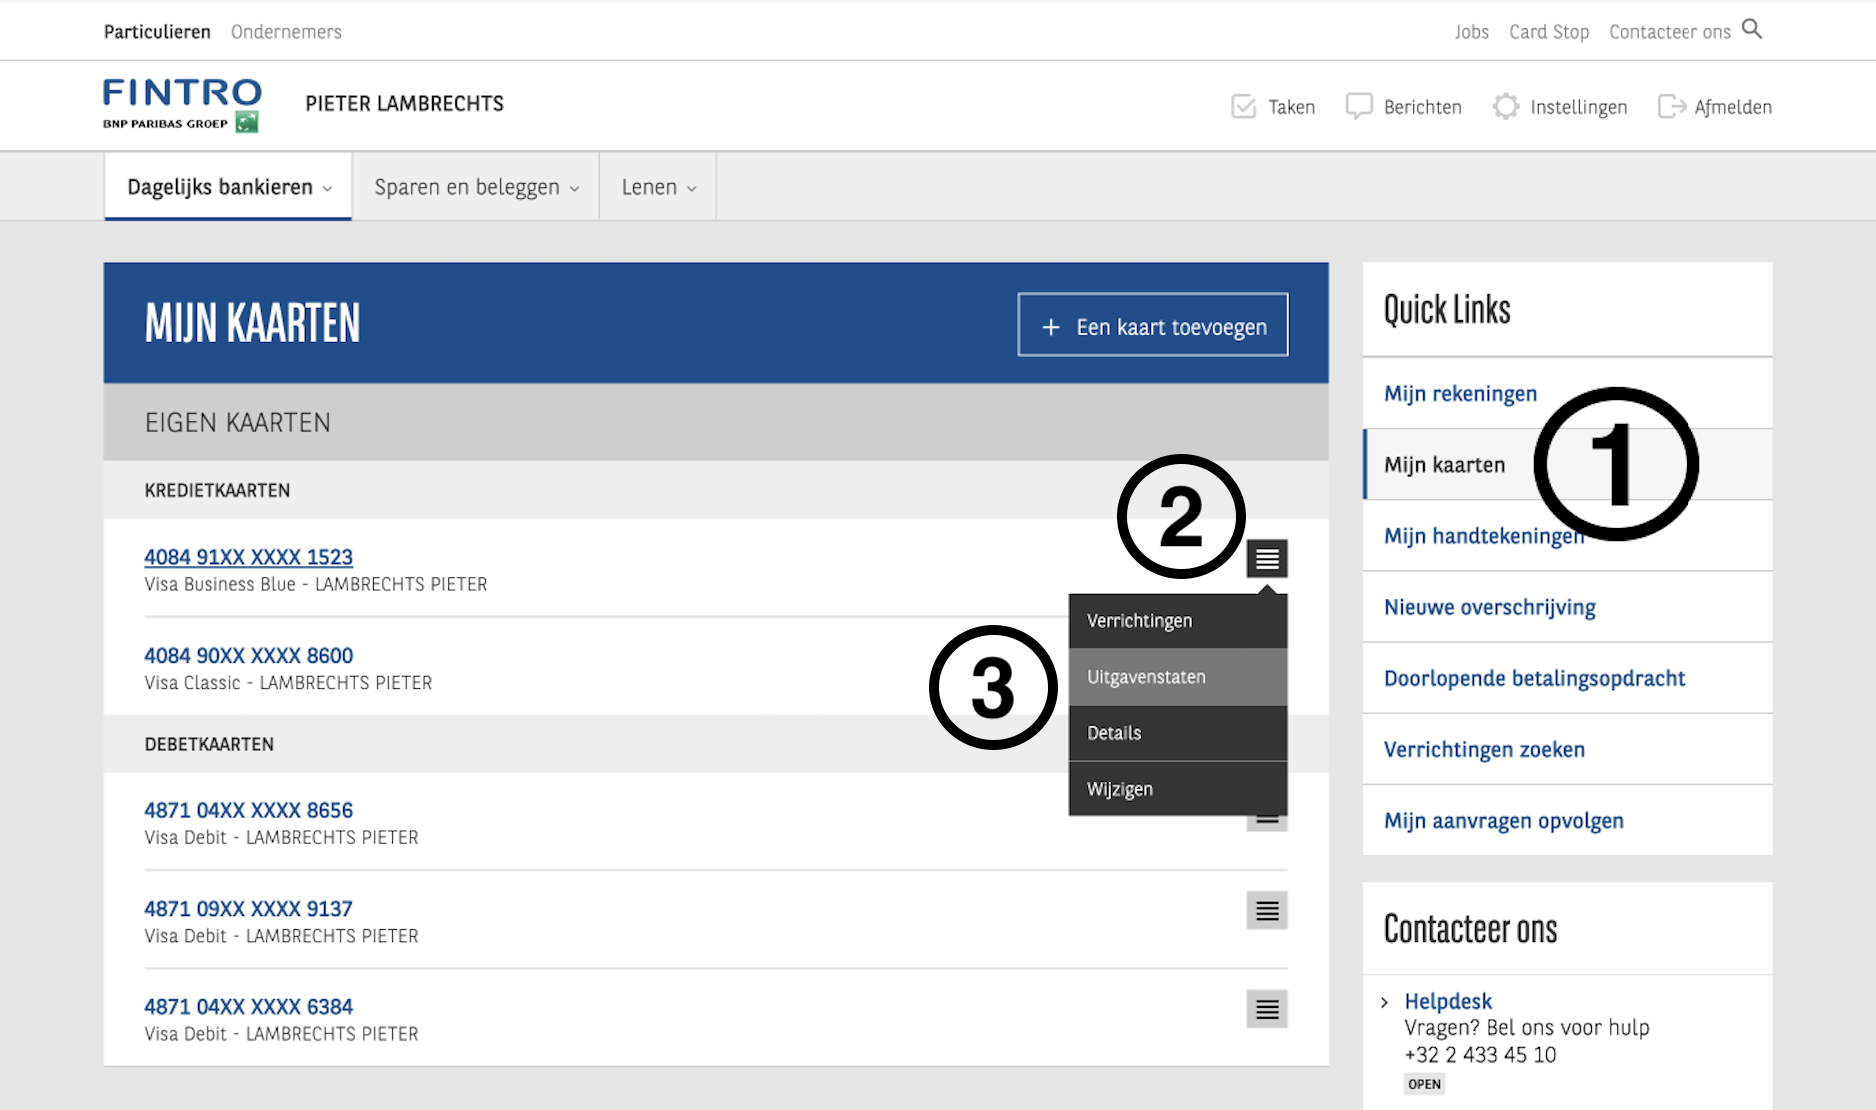Viewport: 1876px width, 1110px height.
Task: Click the Taken label
Action: (1291, 107)
